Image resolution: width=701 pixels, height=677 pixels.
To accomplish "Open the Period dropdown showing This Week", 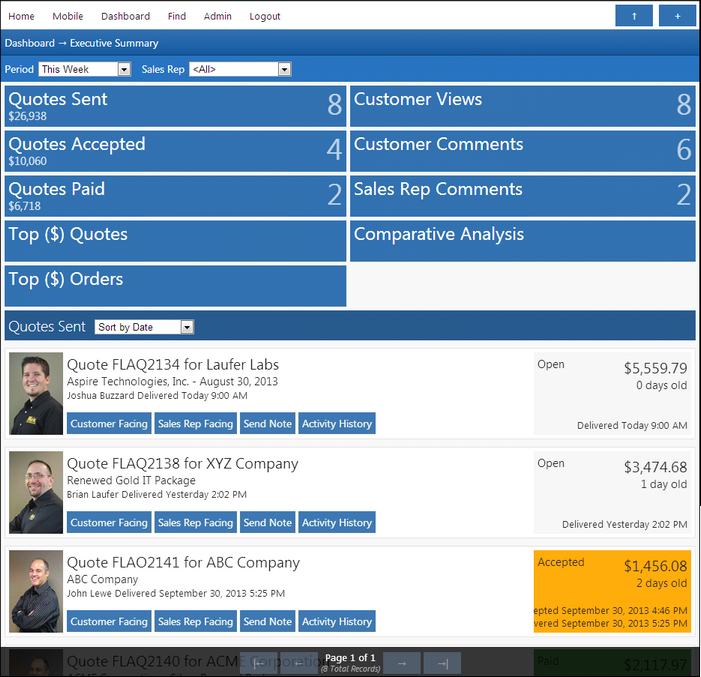I will click(x=84, y=69).
